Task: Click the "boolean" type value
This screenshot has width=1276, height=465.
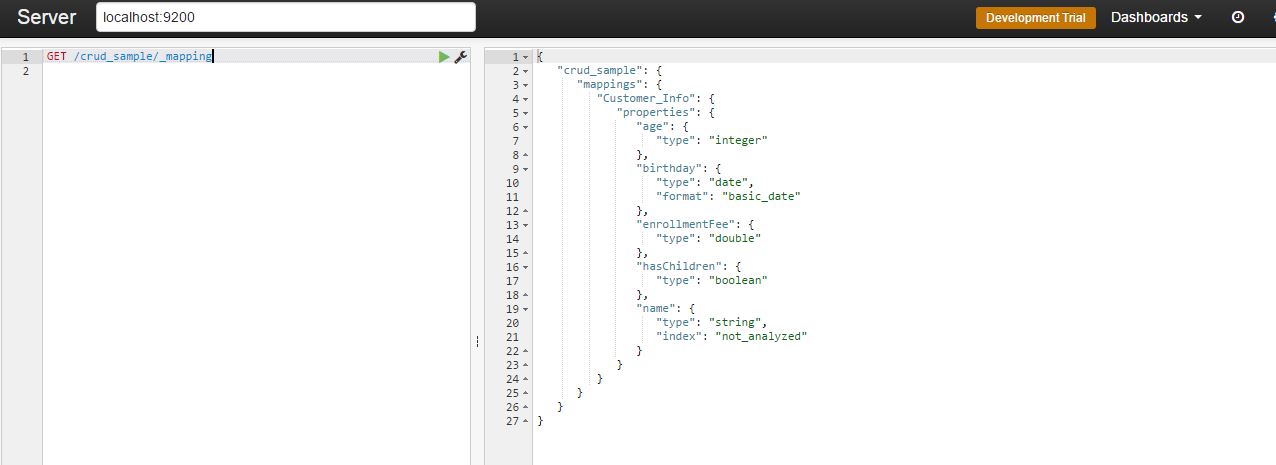Action: pos(741,281)
